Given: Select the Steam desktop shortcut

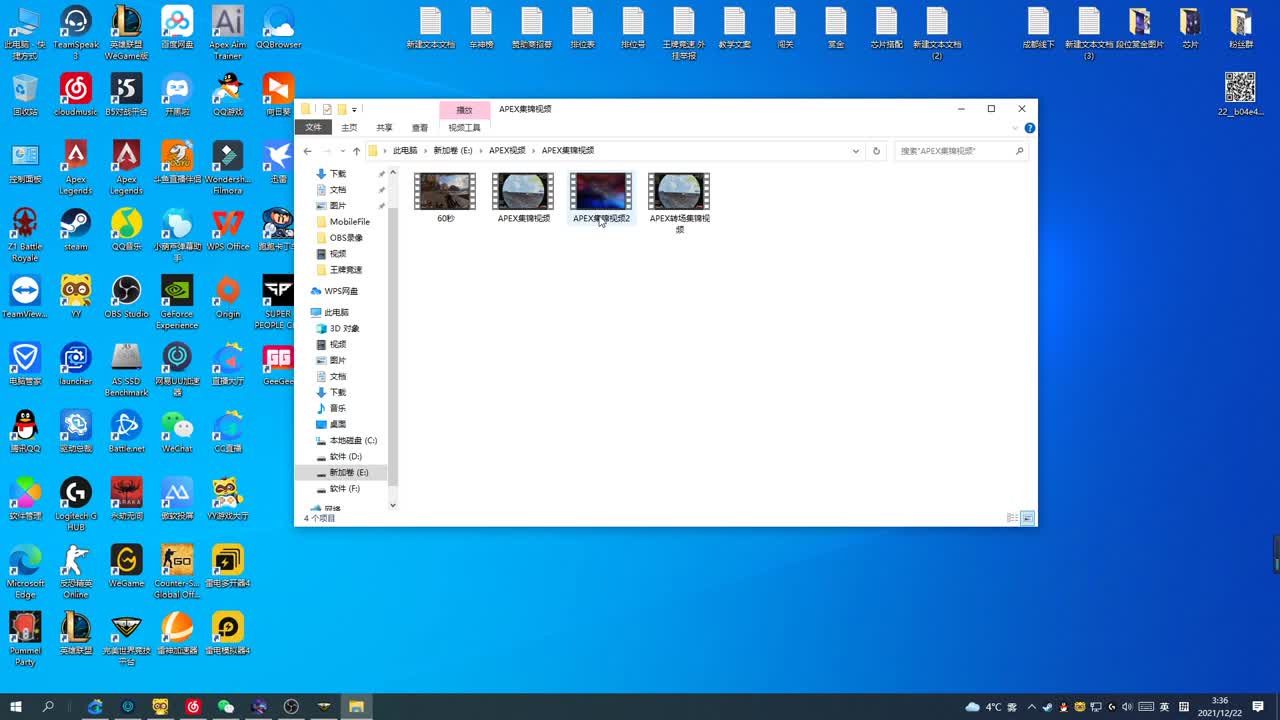Looking at the screenshot, I should [75, 224].
